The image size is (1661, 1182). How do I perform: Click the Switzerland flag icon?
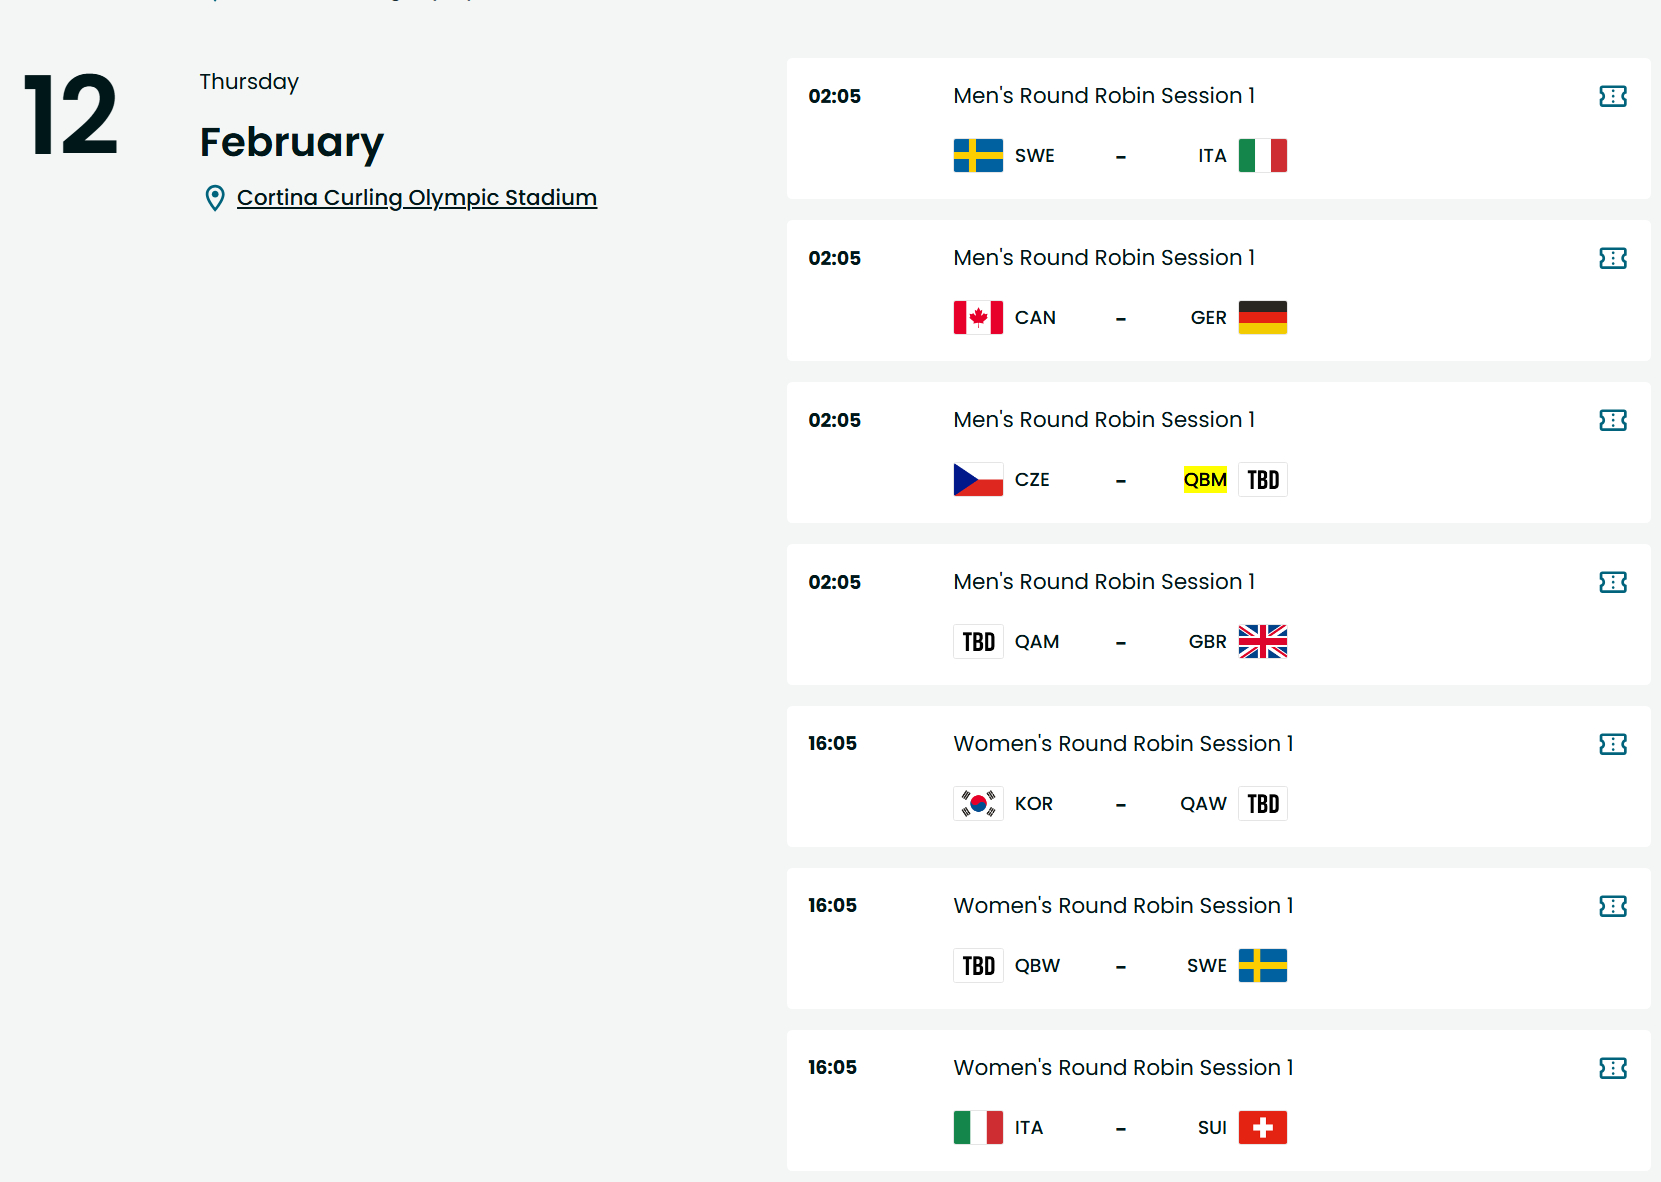tap(1263, 1127)
